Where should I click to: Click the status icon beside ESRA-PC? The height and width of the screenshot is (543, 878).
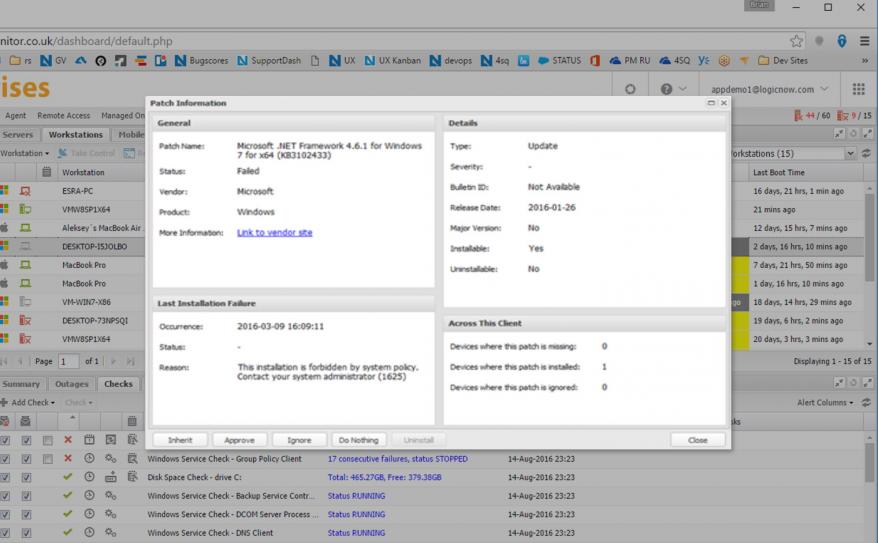click(x=25, y=191)
